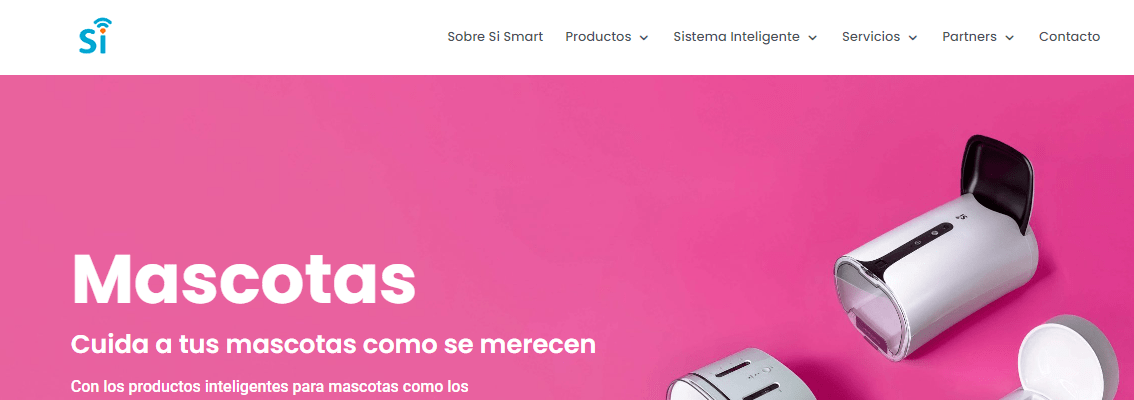Click the Si Smart logo

click(95, 36)
